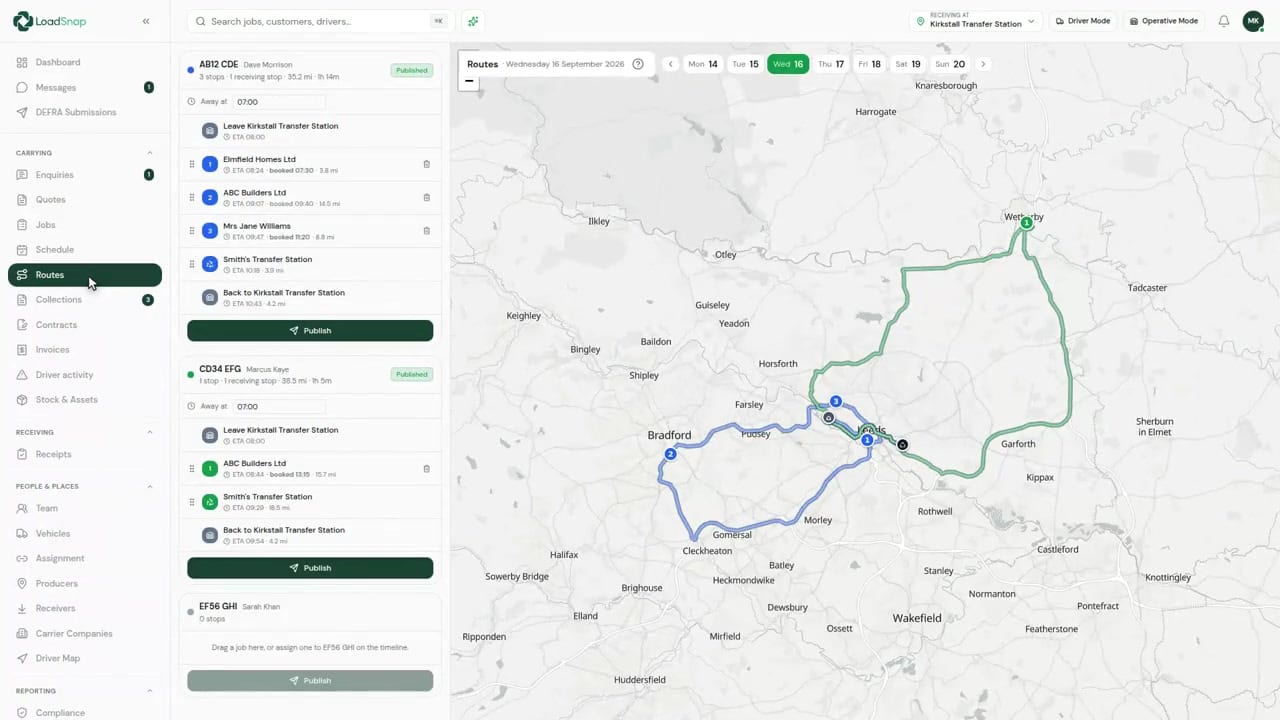Image resolution: width=1280 pixels, height=720 pixels.
Task: Collapse the REPORTING sidebar section
Action: pos(150,691)
